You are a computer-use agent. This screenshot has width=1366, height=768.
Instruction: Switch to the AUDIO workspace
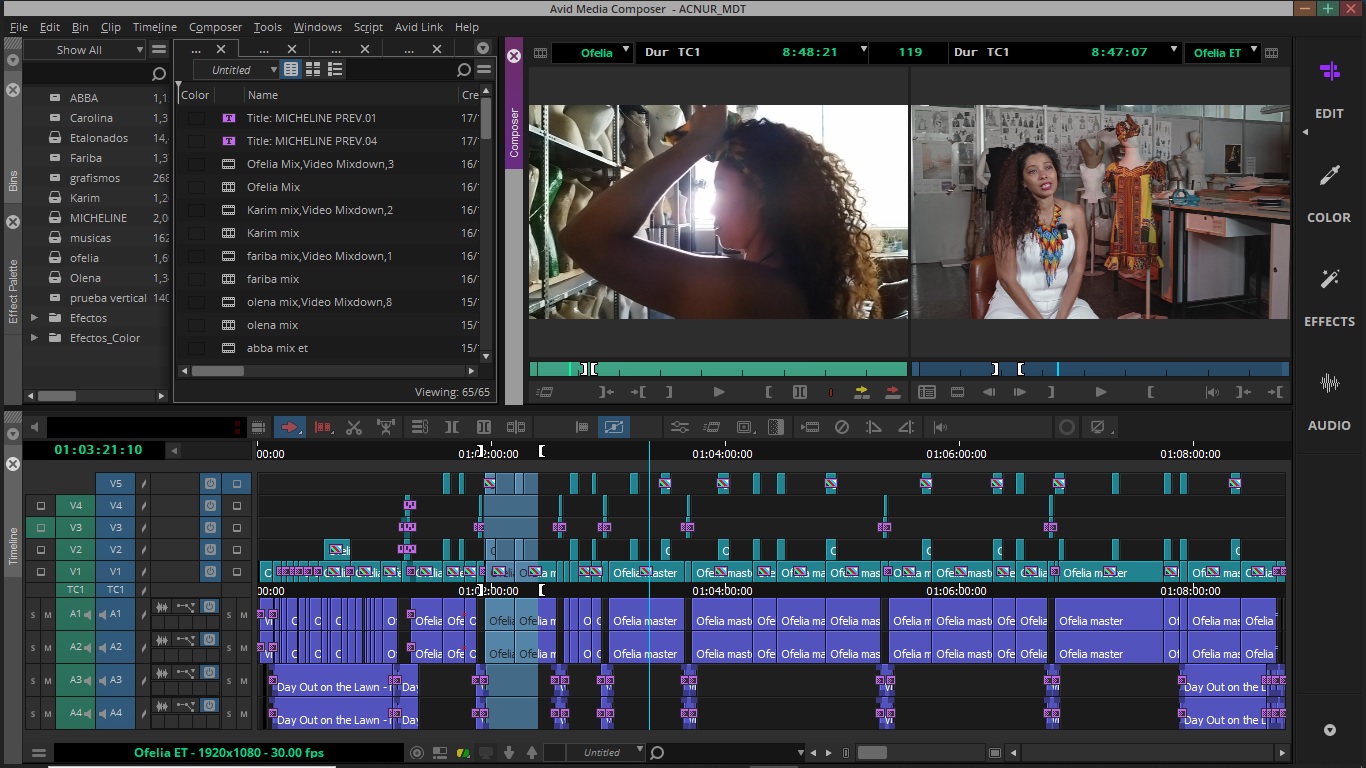tap(1329, 402)
